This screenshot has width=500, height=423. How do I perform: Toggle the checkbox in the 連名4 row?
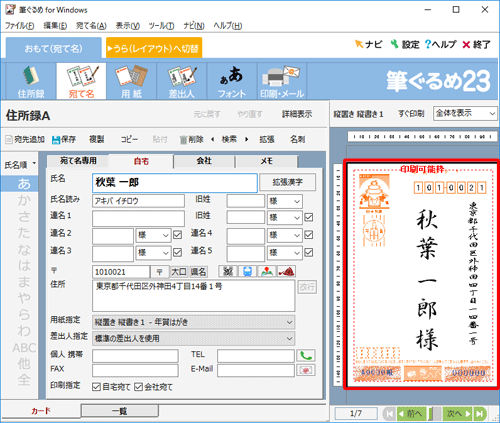coord(309,235)
